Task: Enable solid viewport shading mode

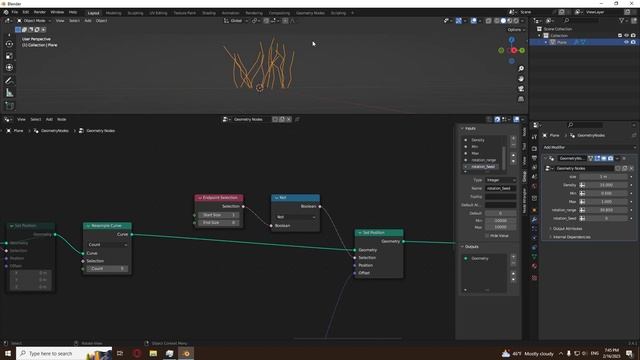Action: (x=503, y=21)
